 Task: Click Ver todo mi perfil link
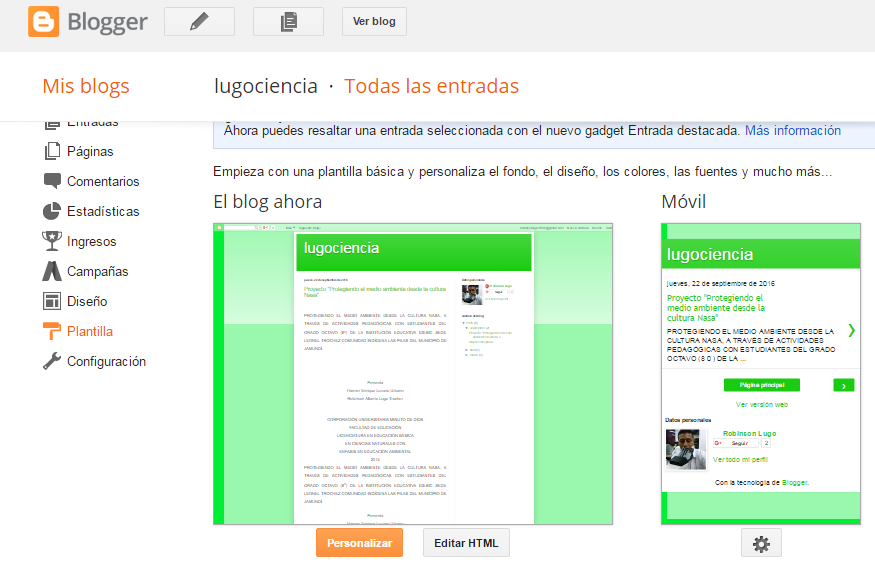[x=741, y=460]
